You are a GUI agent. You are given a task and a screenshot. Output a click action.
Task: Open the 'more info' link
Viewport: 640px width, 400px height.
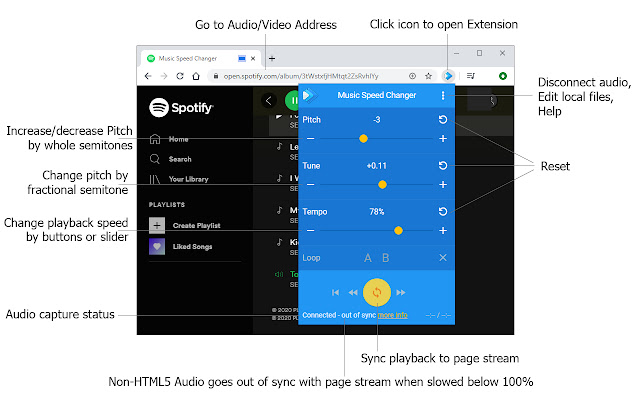coord(393,315)
